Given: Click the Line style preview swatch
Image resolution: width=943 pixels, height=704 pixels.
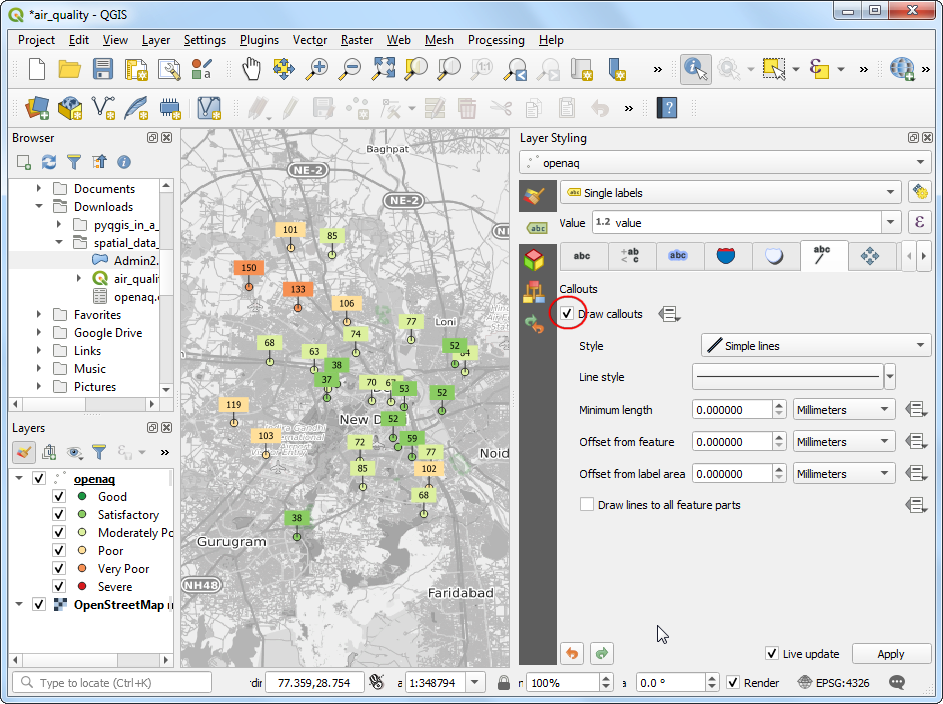Looking at the screenshot, I should coord(787,377).
